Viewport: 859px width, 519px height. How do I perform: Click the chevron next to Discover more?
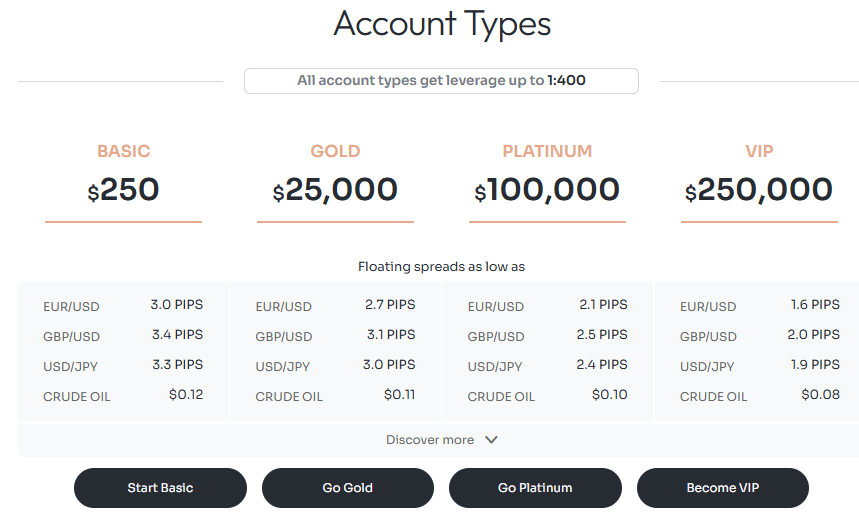(x=491, y=440)
